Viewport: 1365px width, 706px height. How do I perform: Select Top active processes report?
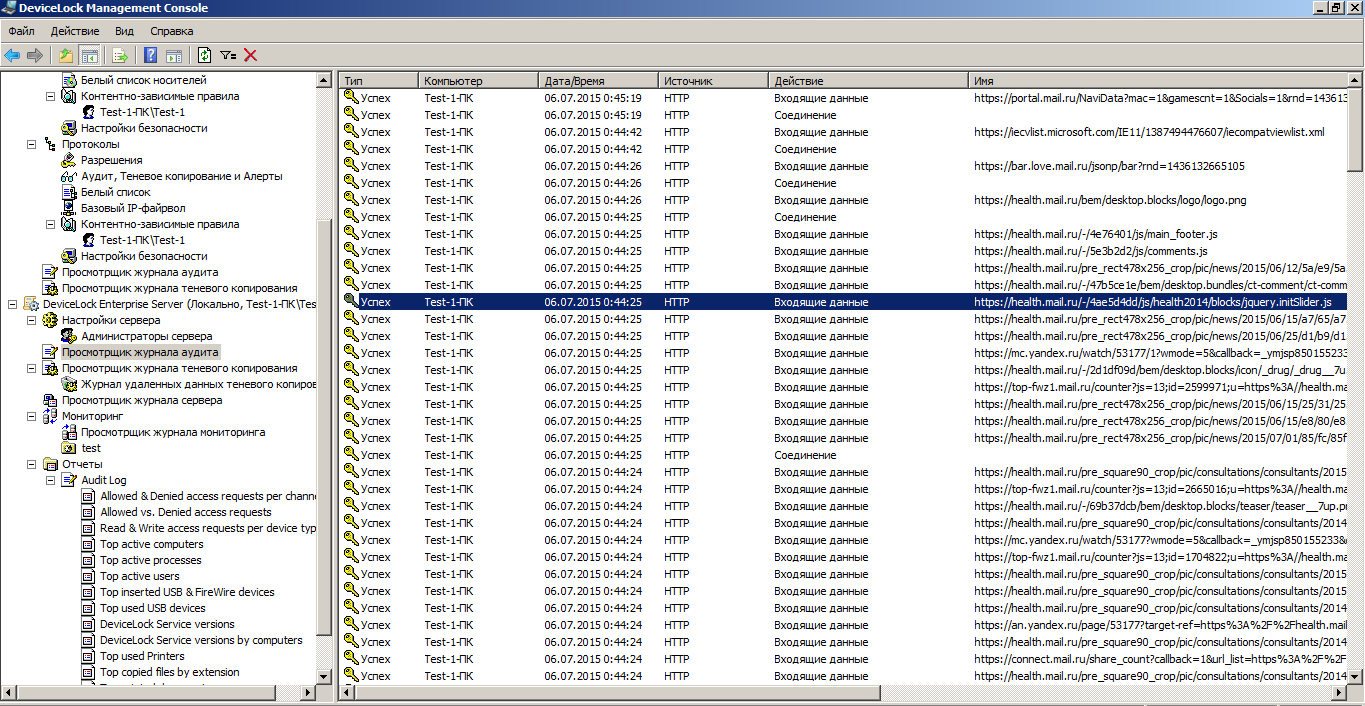pos(150,560)
